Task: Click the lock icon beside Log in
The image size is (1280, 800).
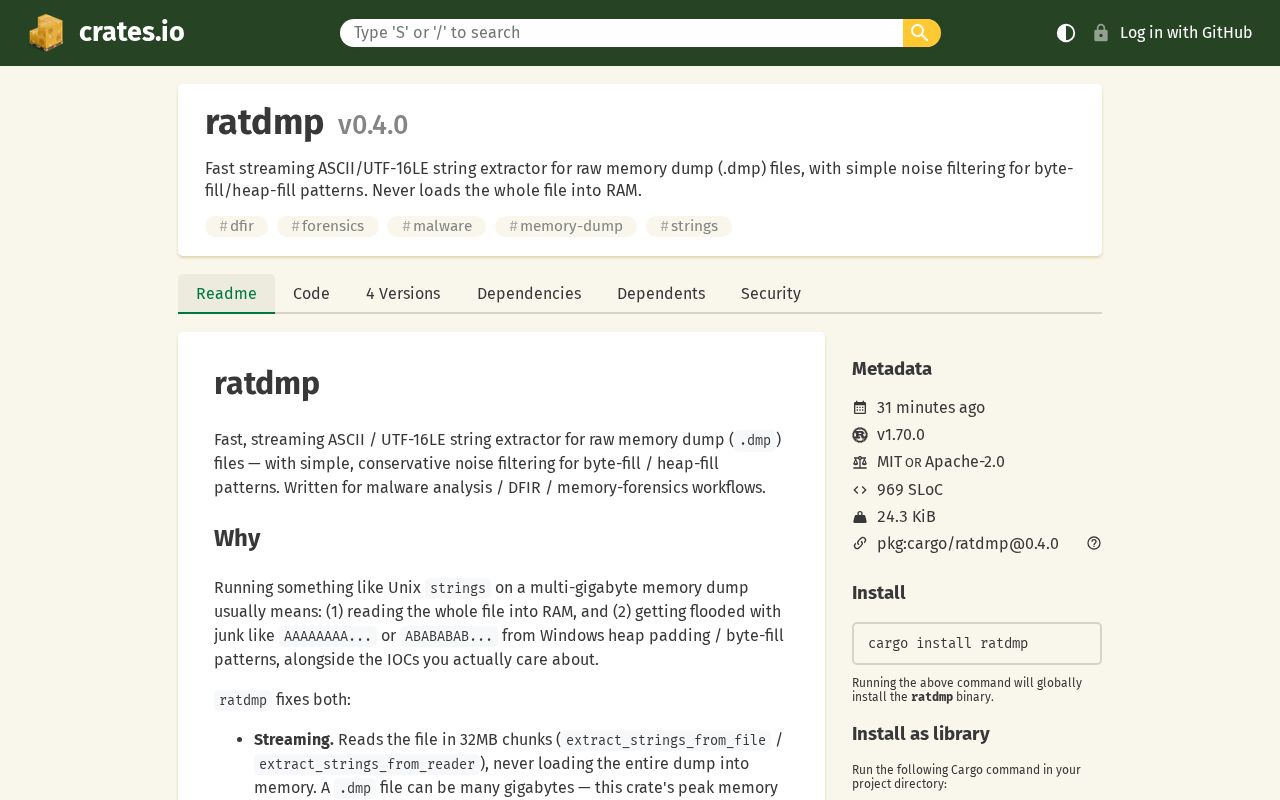Action: [x=1101, y=33]
